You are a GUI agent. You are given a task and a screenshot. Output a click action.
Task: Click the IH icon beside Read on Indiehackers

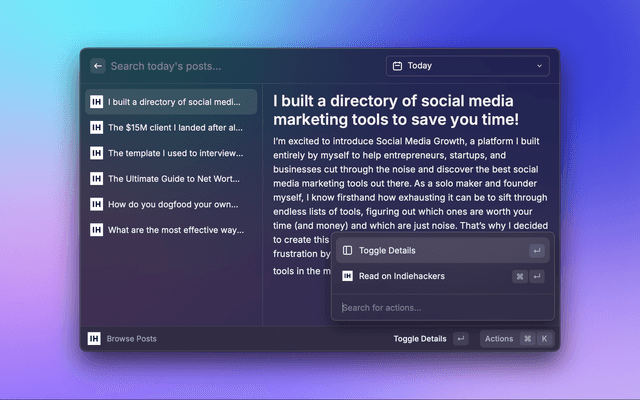(x=347, y=276)
